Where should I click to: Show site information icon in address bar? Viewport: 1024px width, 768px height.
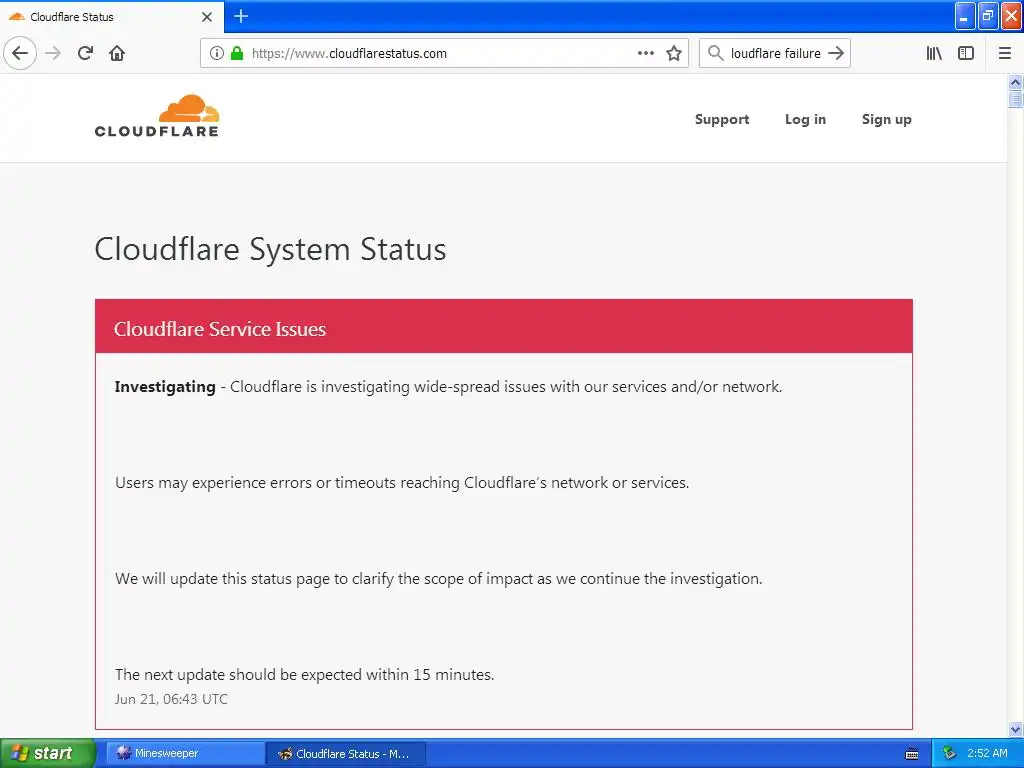(217, 53)
